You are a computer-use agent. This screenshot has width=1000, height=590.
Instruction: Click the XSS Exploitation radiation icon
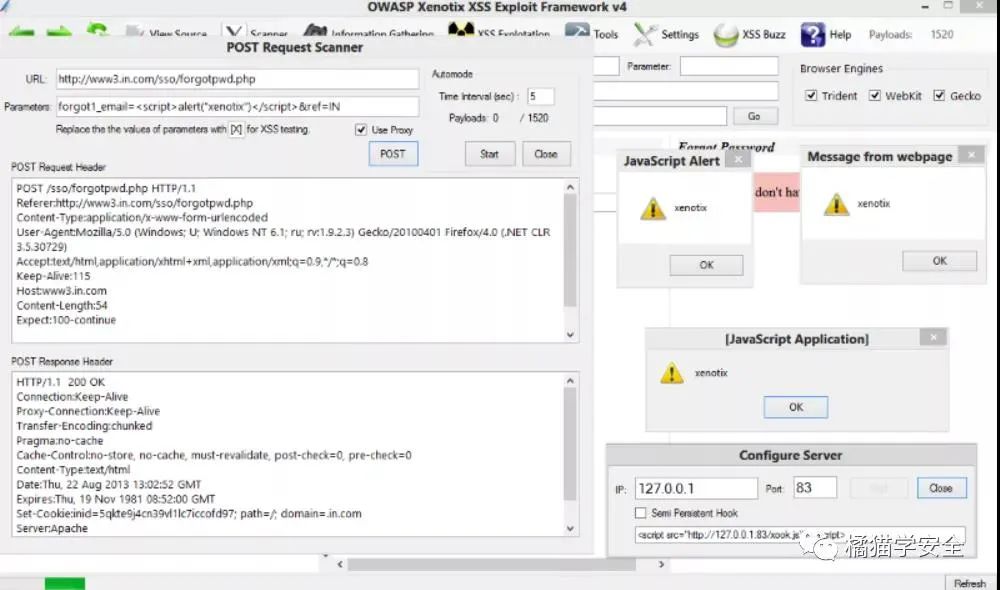pos(461,31)
